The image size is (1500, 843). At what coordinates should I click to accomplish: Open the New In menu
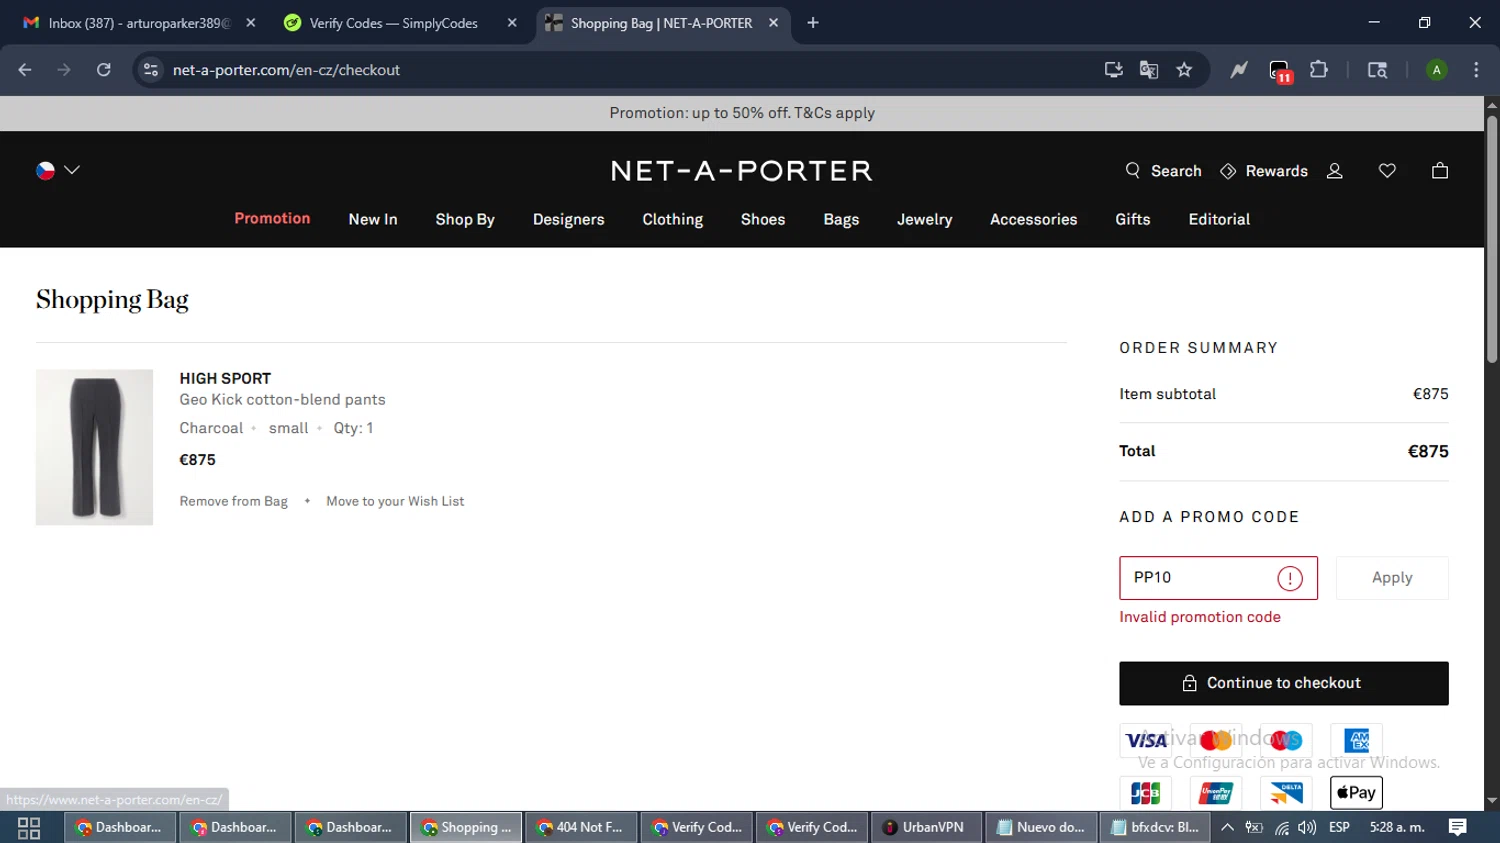point(373,219)
